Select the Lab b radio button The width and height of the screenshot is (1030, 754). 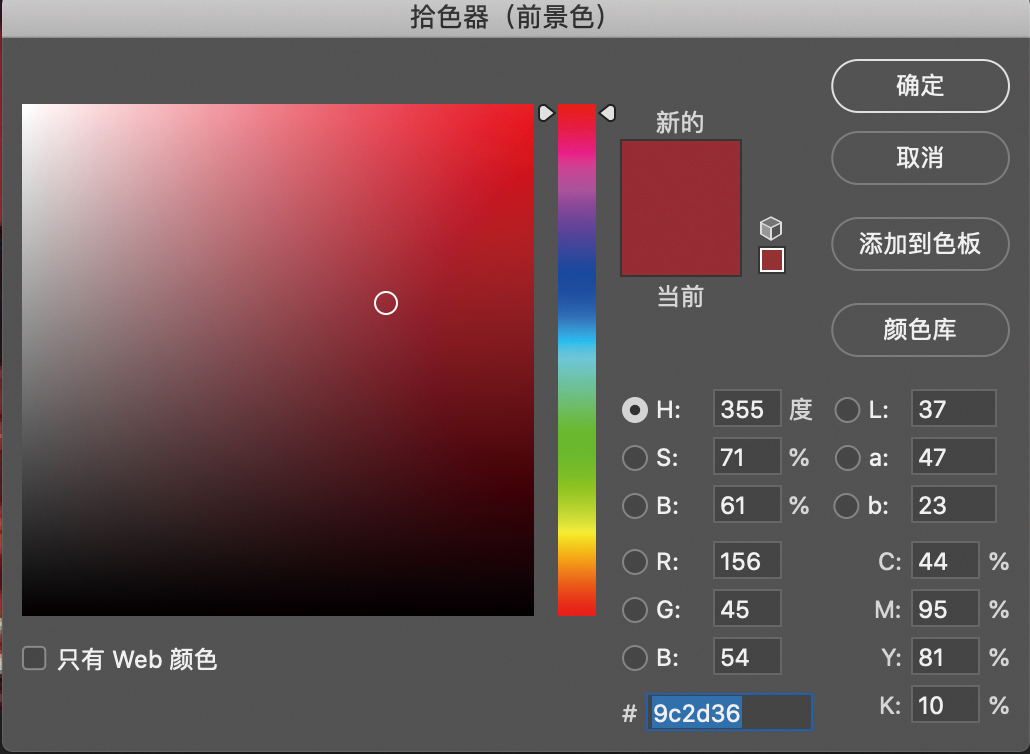pyautogui.click(x=847, y=506)
